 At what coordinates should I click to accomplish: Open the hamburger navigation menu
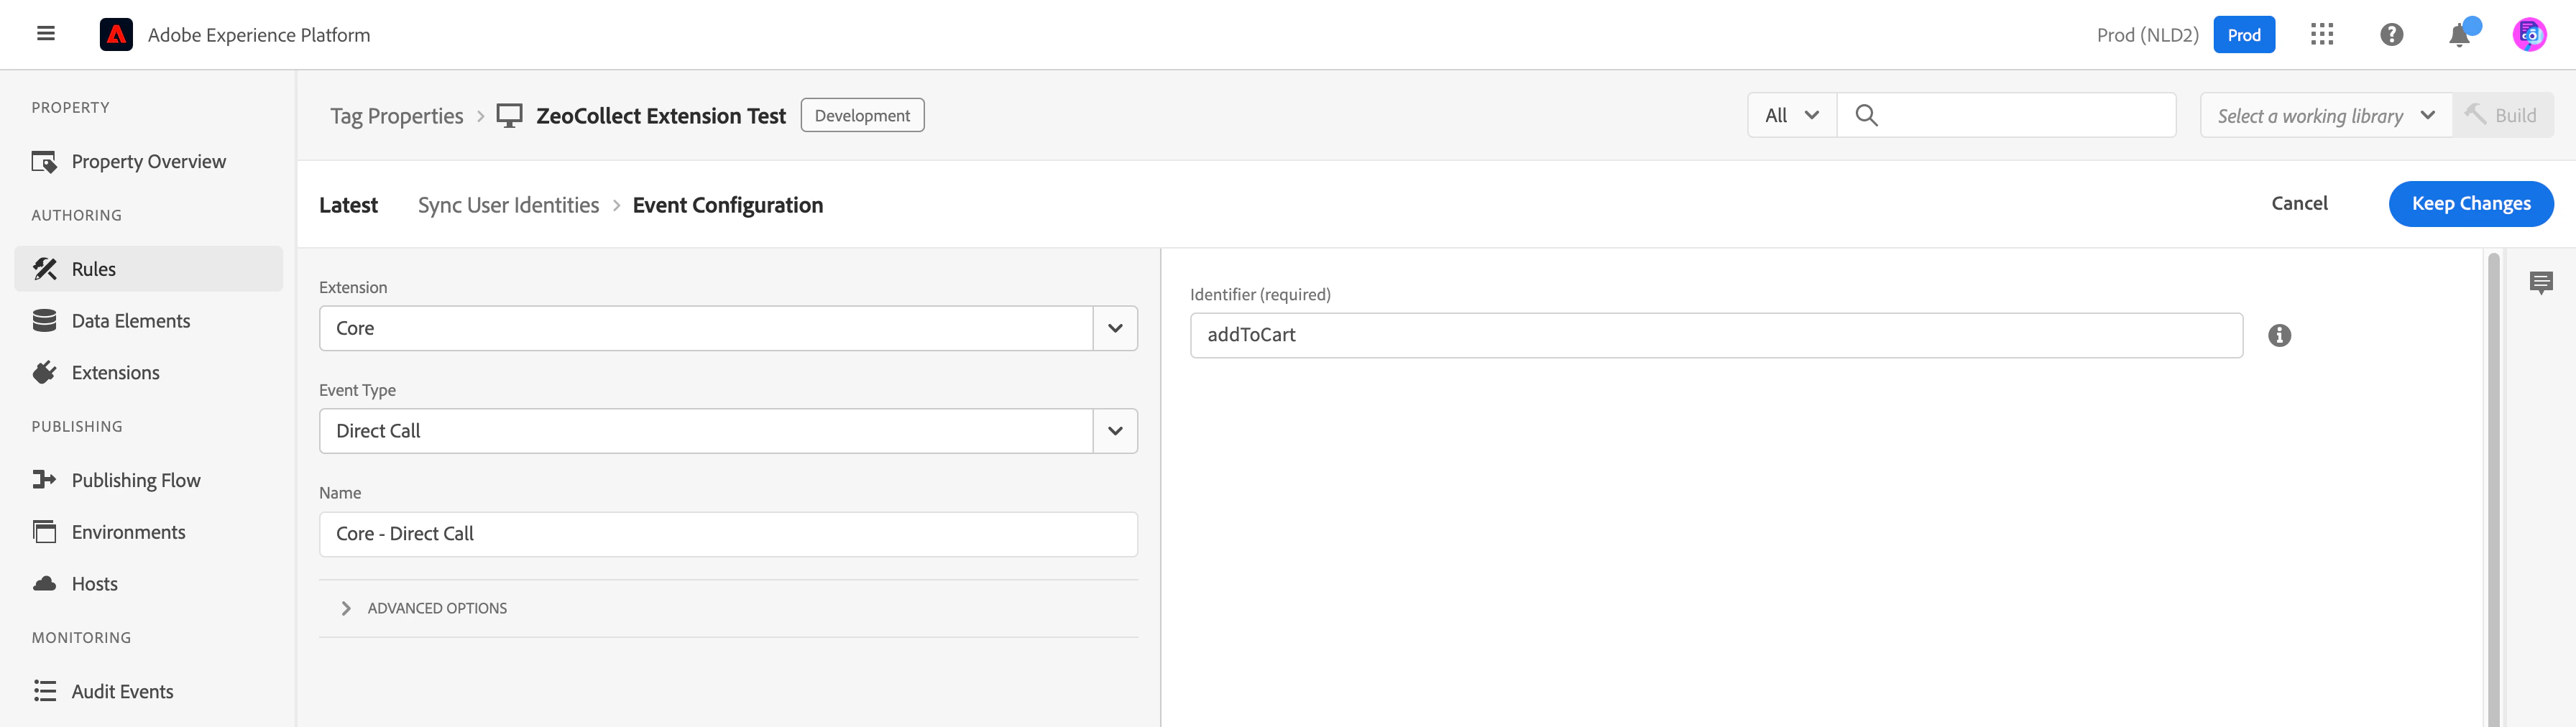pyautogui.click(x=45, y=34)
